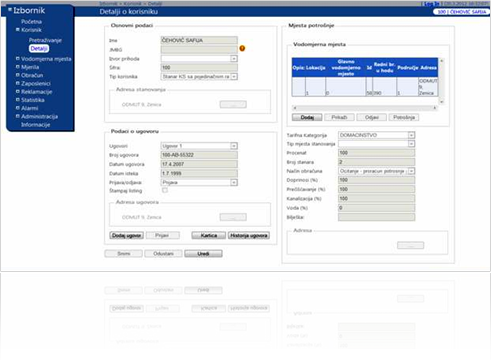The width and height of the screenshot is (491, 360).
Task: Go to Početna in the menu
Action: (x=31, y=22)
